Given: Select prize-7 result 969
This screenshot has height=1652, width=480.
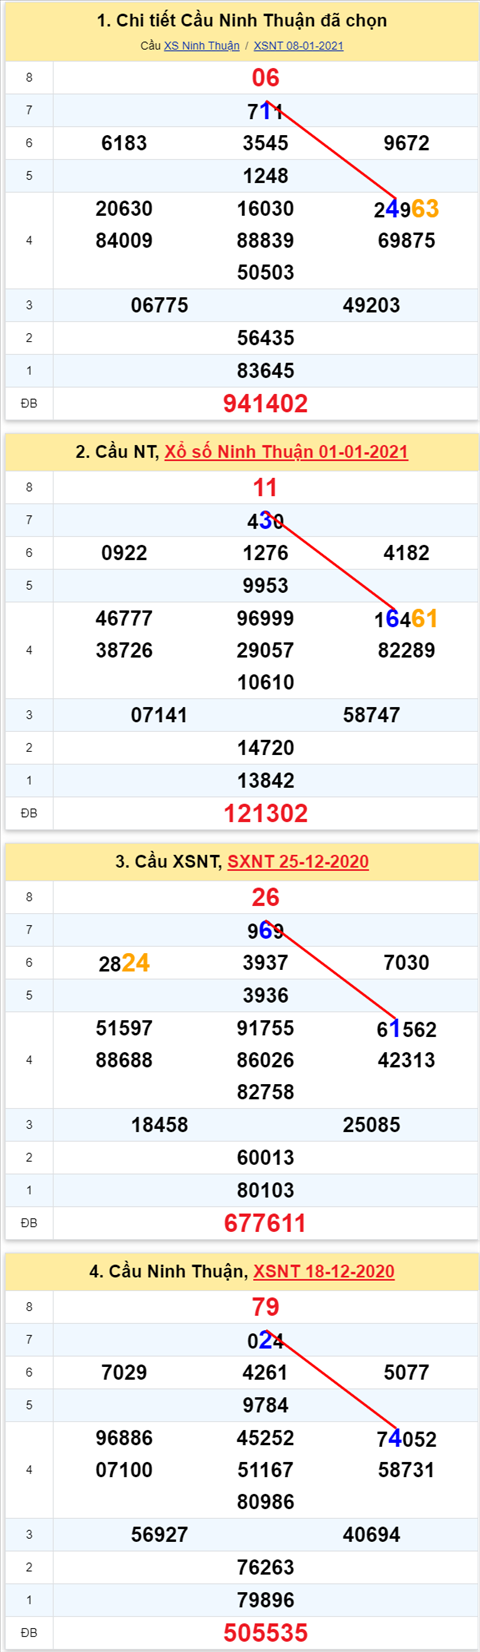Looking at the screenshot, I should point(266,931).
